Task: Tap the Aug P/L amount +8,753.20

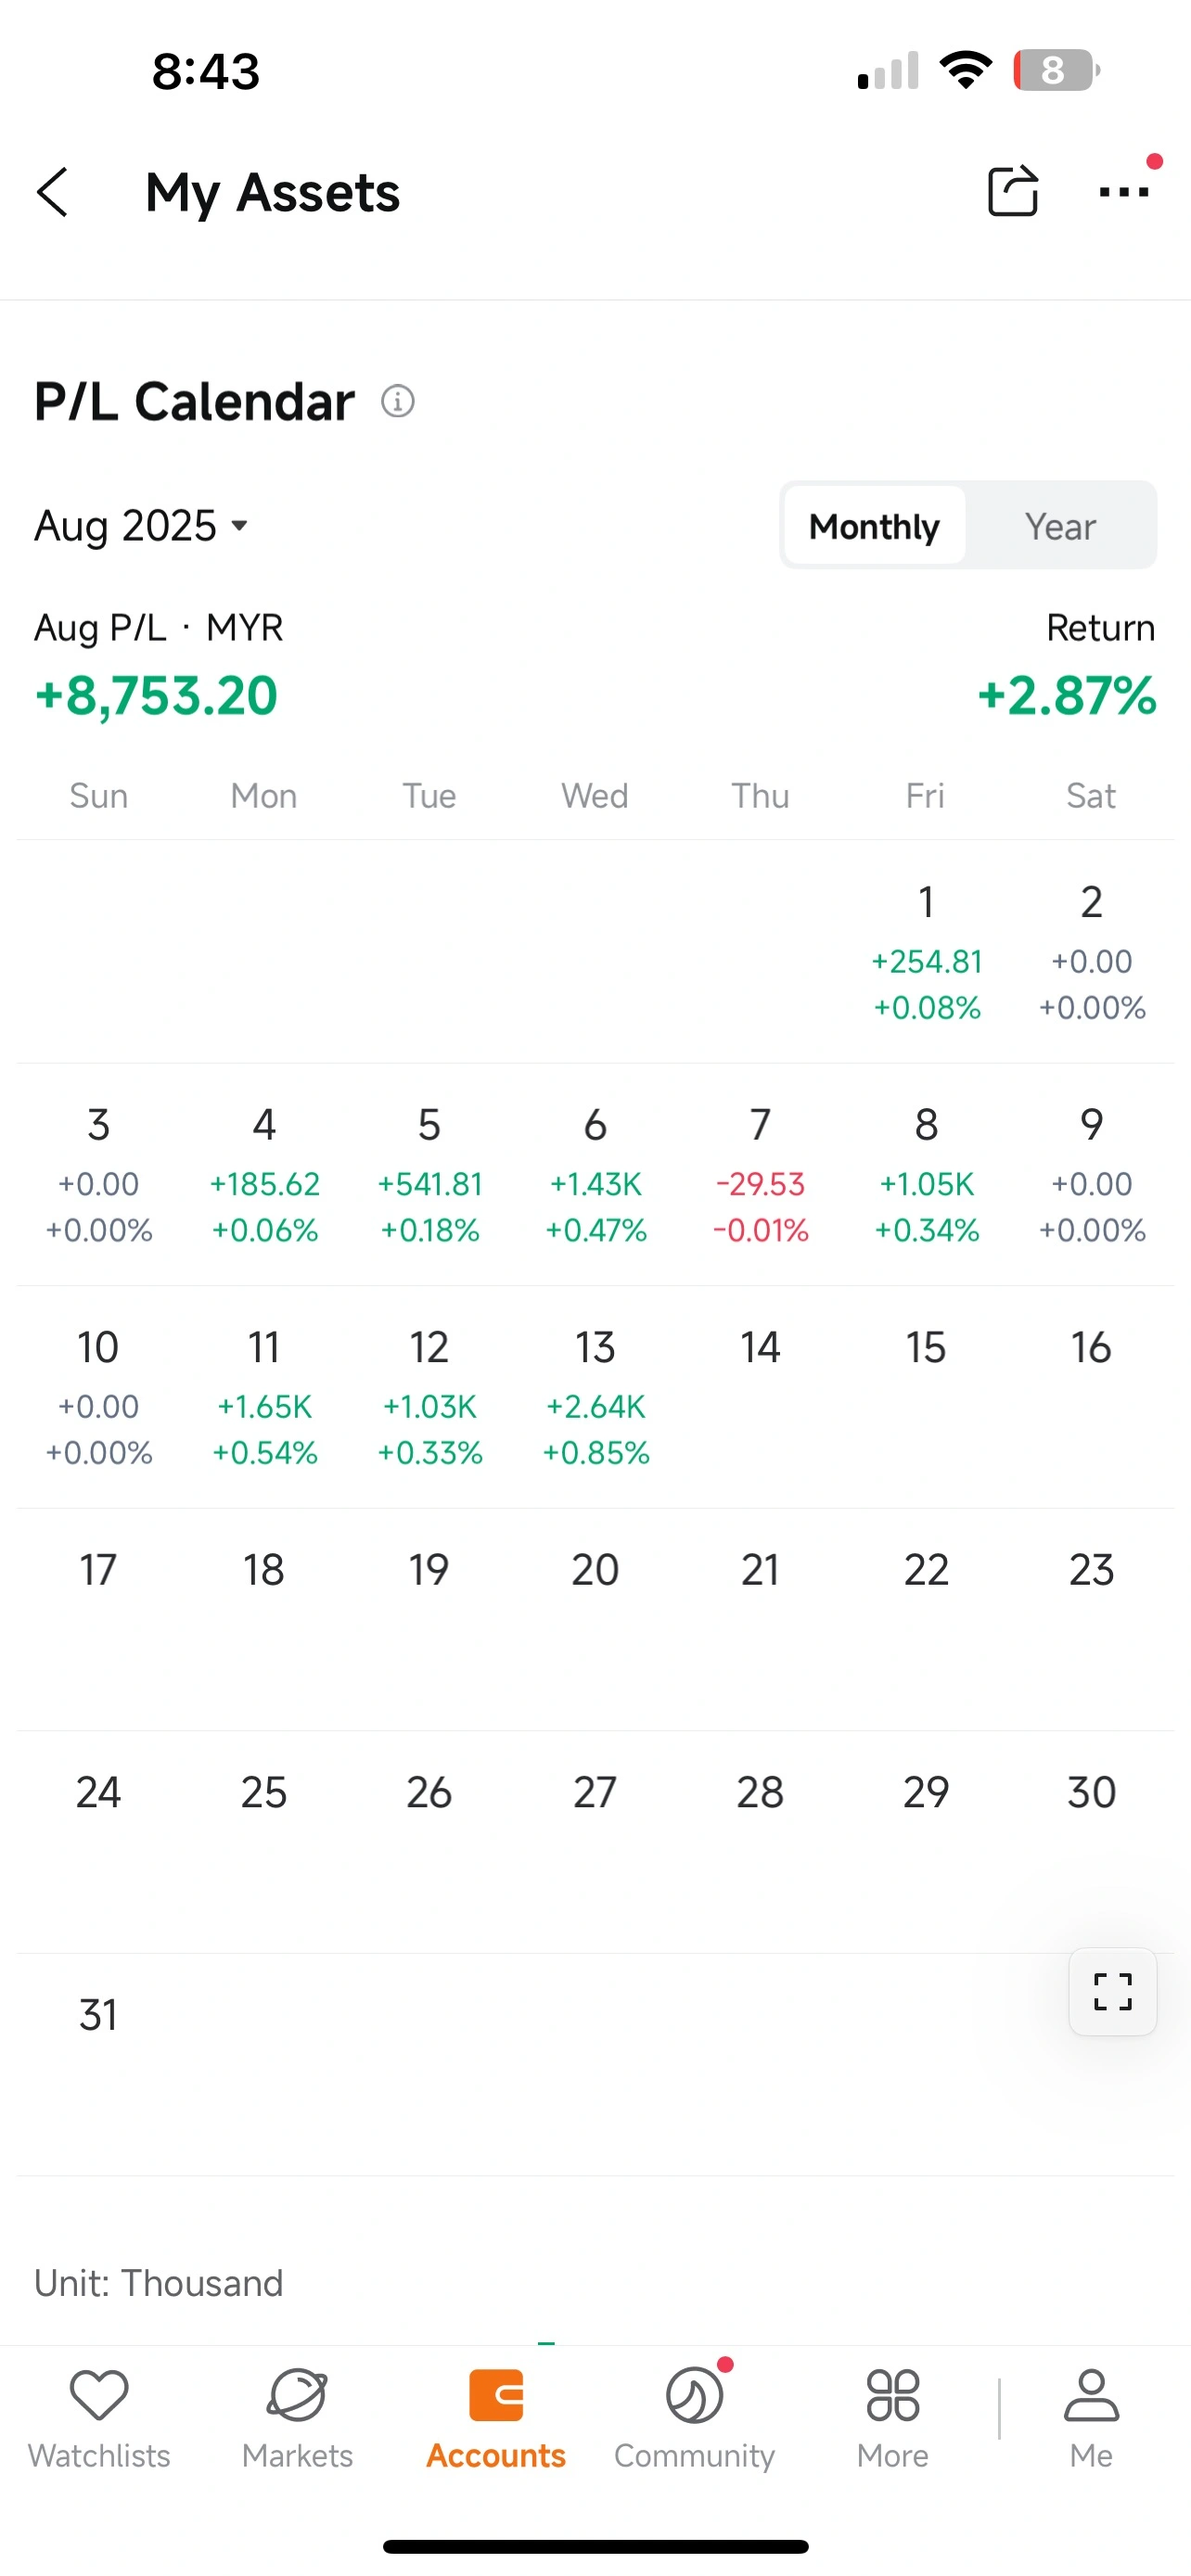Action: (156, 696)
